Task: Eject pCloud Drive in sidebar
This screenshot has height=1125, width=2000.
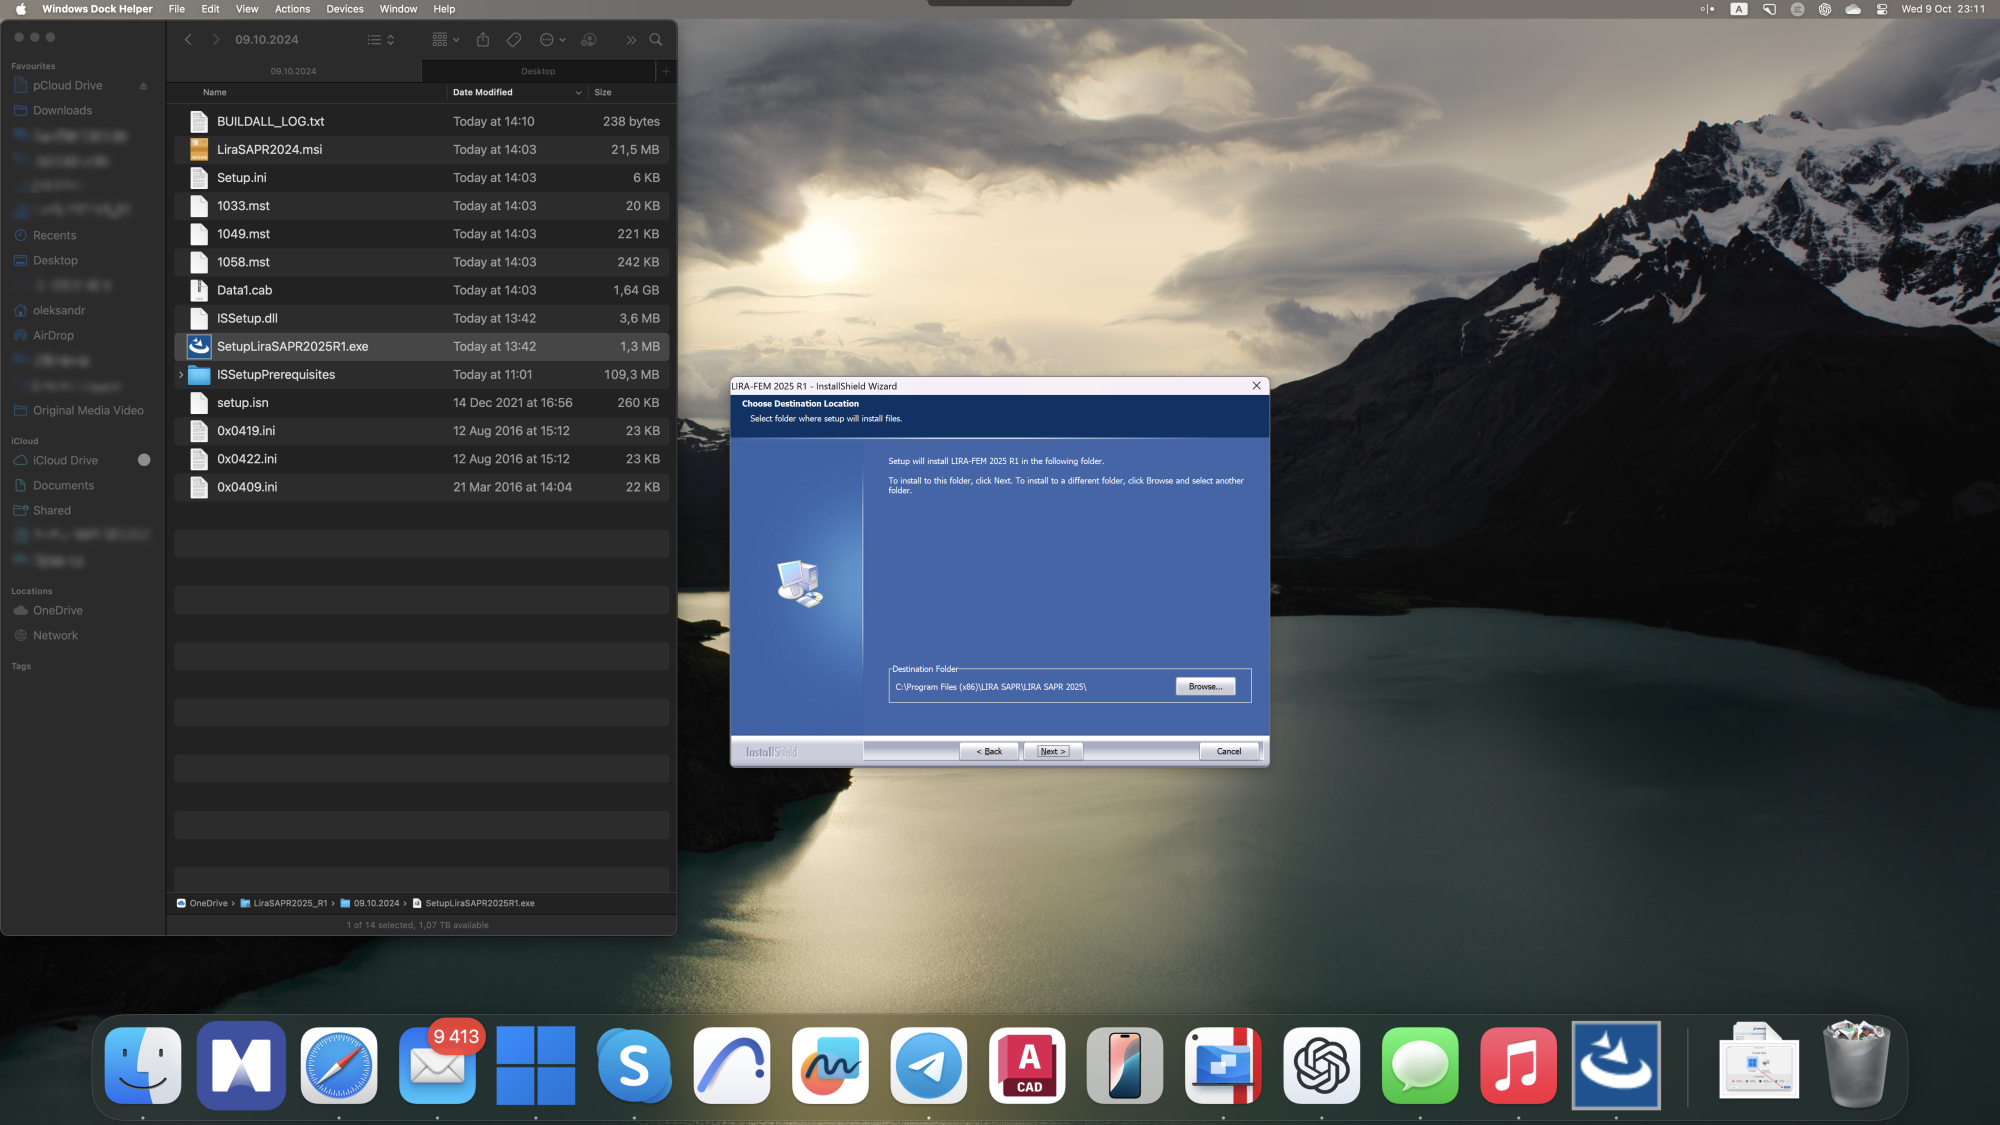Action: coord(143,86)
